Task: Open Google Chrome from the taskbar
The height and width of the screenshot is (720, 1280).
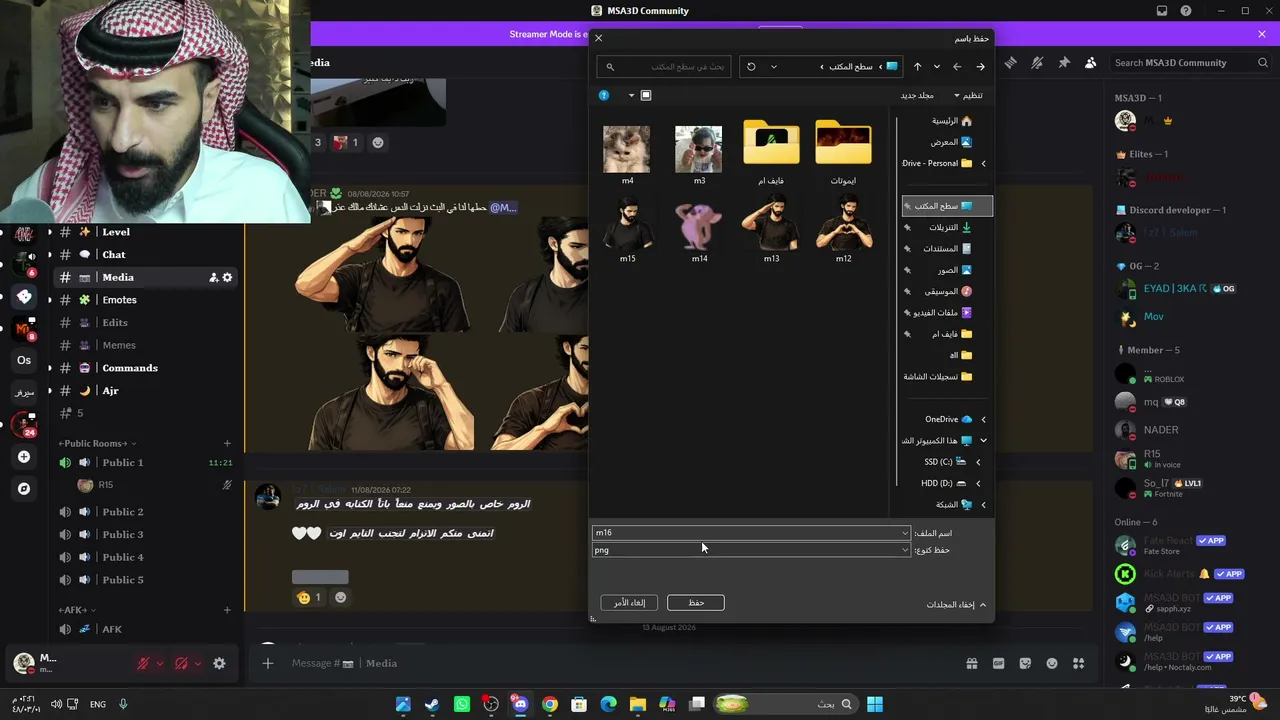Action: pyautogui.click(x=550, y=704)
